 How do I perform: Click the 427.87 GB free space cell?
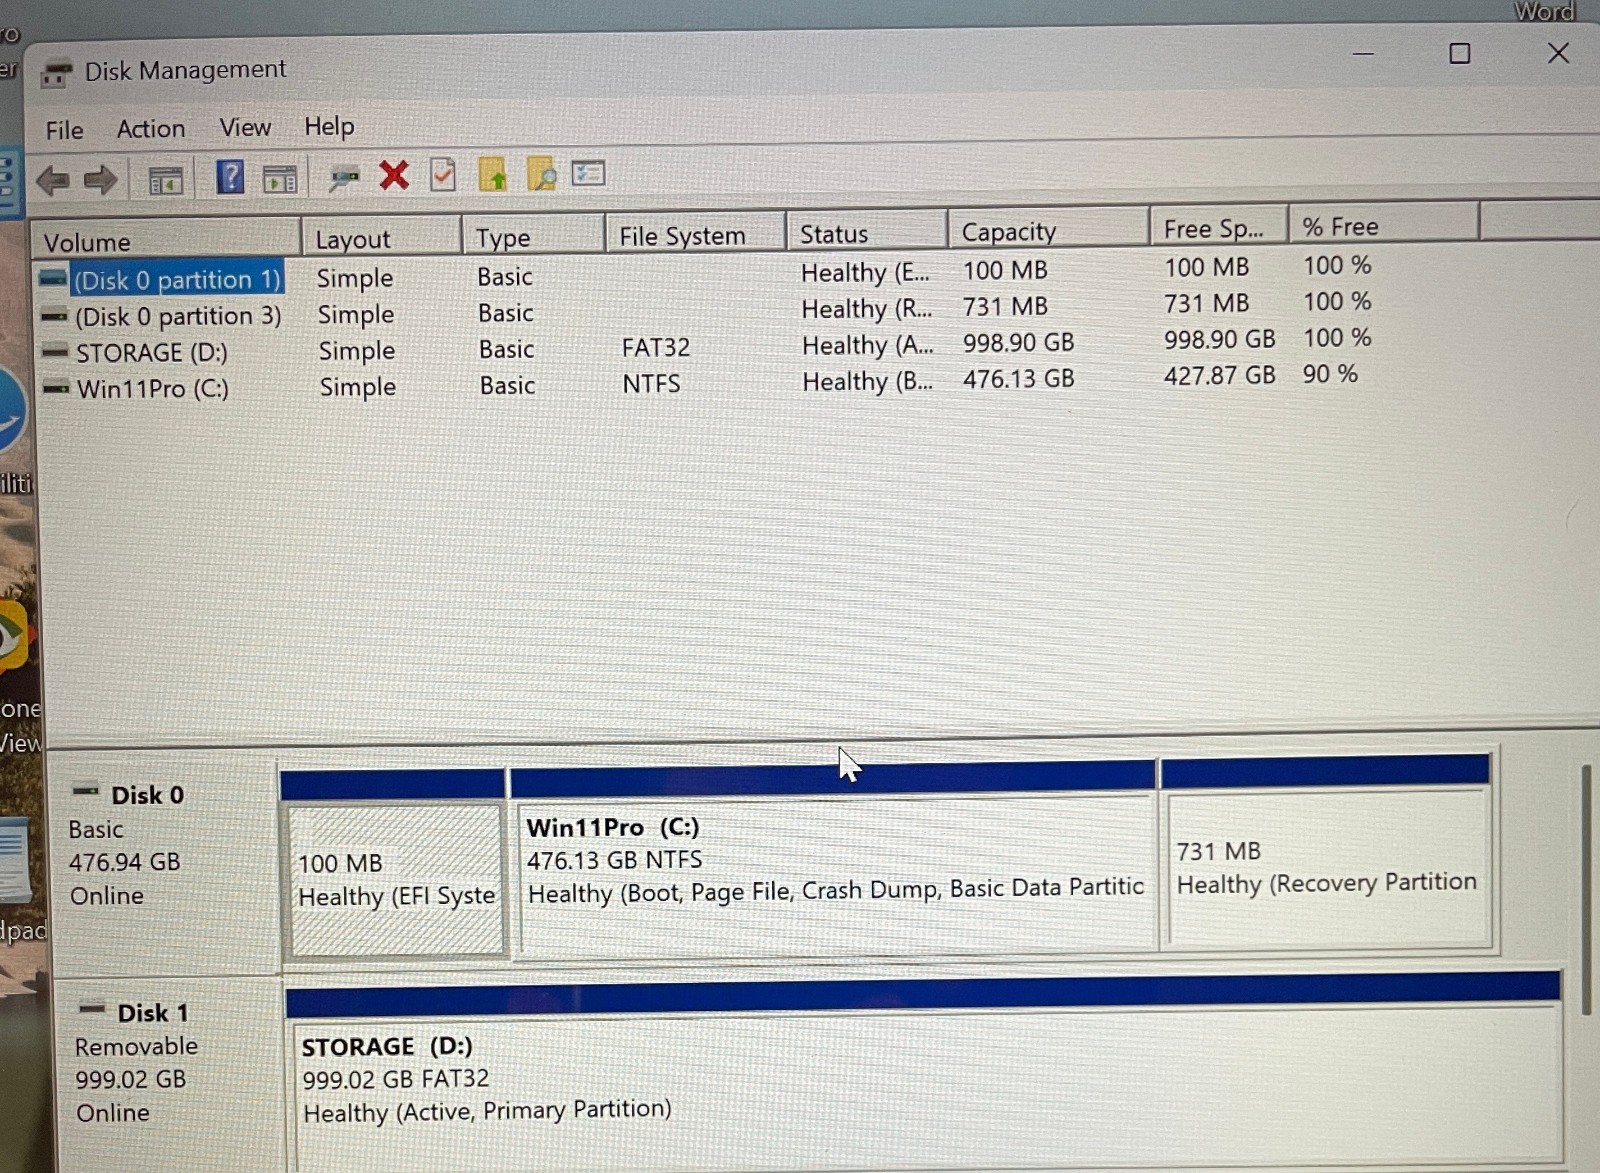[1220, 376]
